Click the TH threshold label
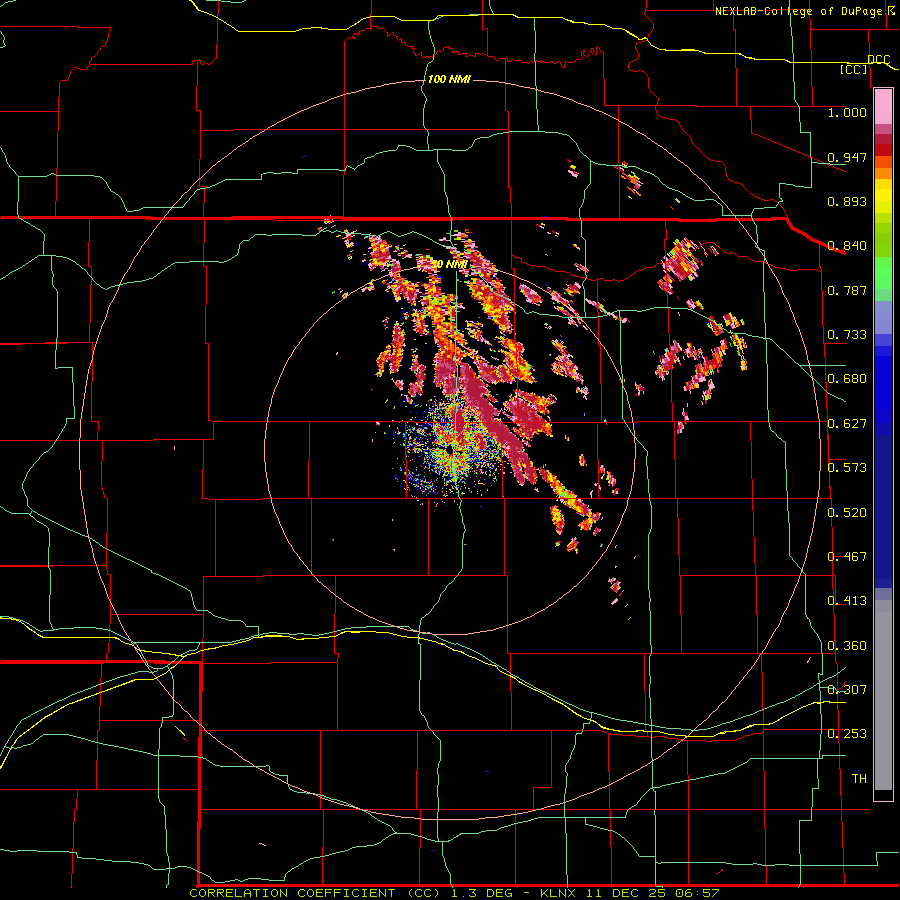900x900 pixels. (859, 778)
